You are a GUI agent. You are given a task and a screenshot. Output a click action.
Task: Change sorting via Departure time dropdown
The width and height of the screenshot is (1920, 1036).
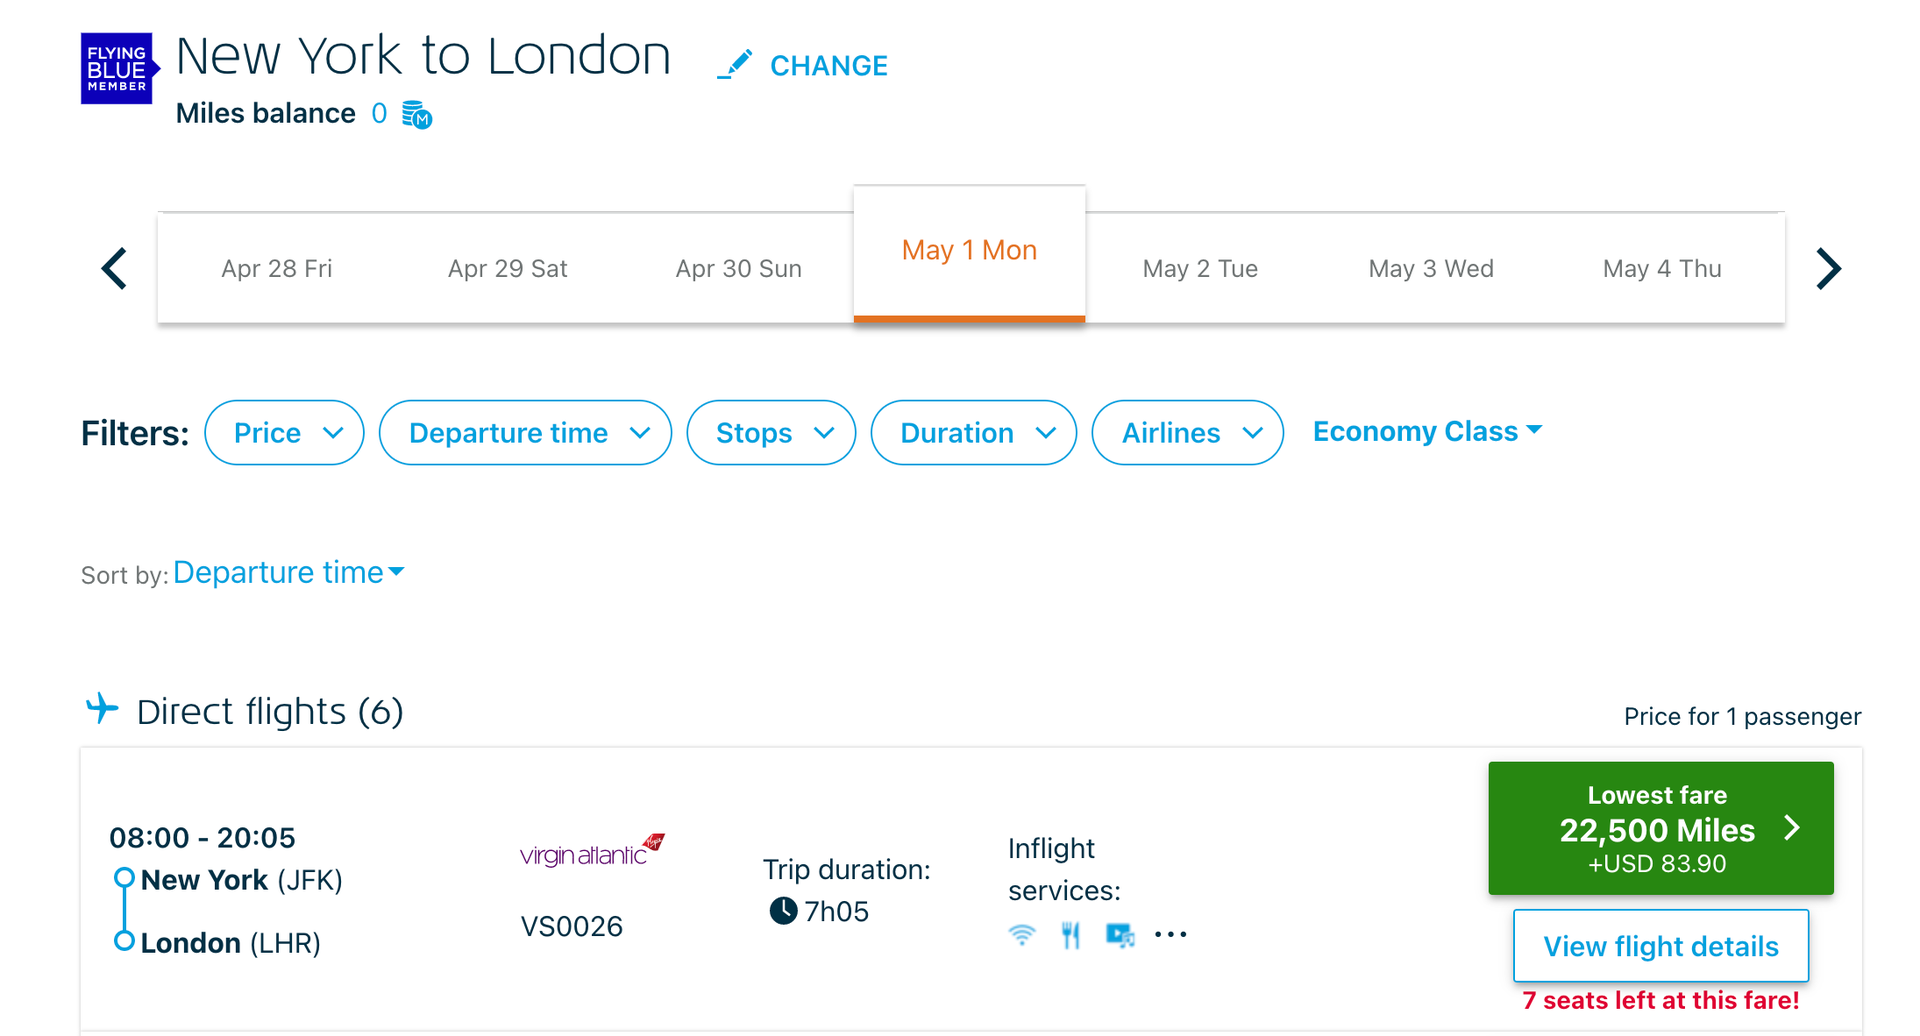288,572
